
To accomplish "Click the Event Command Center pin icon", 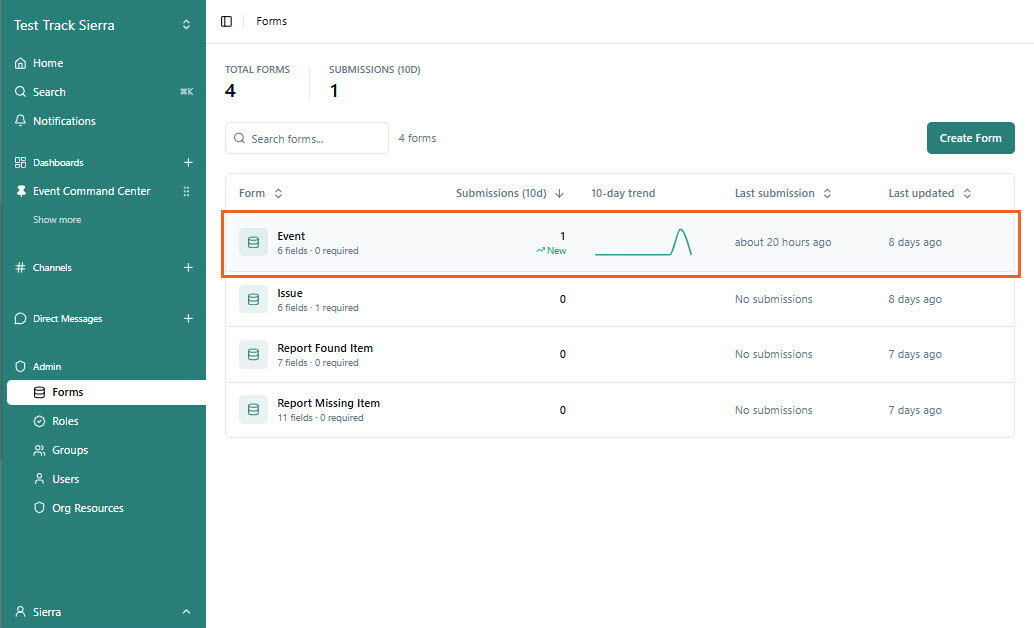I will point(20,191).
